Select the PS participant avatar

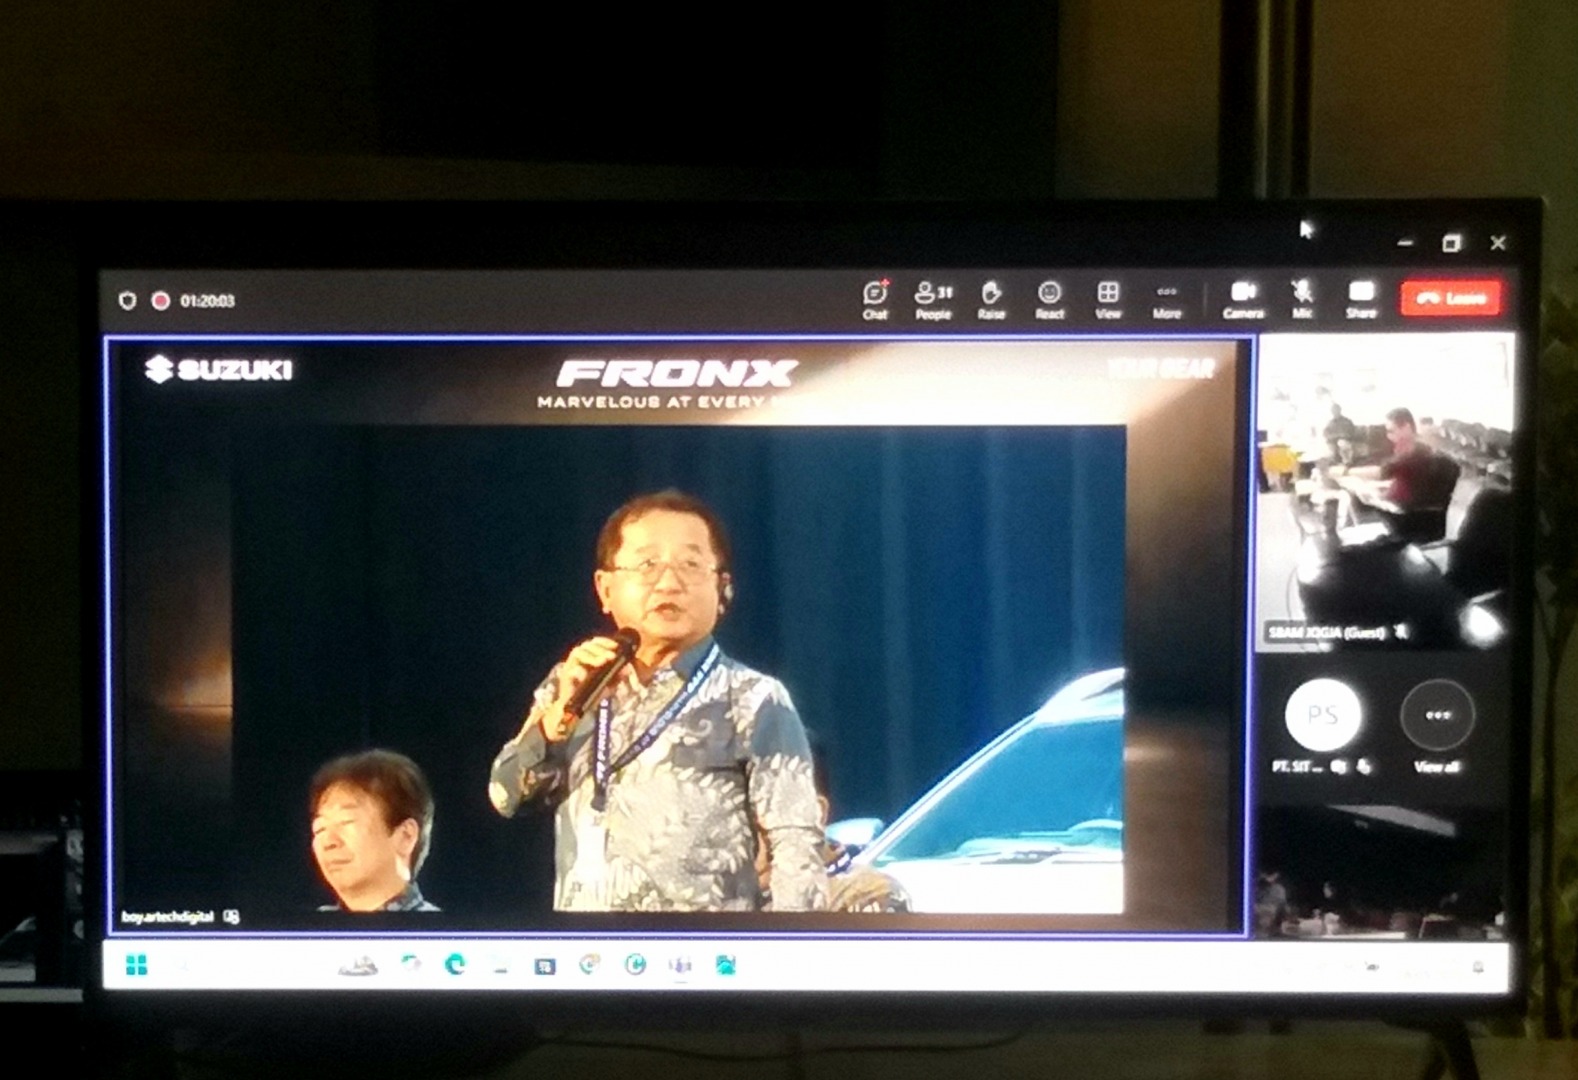pyautogui.click(x=1322, y=714)
